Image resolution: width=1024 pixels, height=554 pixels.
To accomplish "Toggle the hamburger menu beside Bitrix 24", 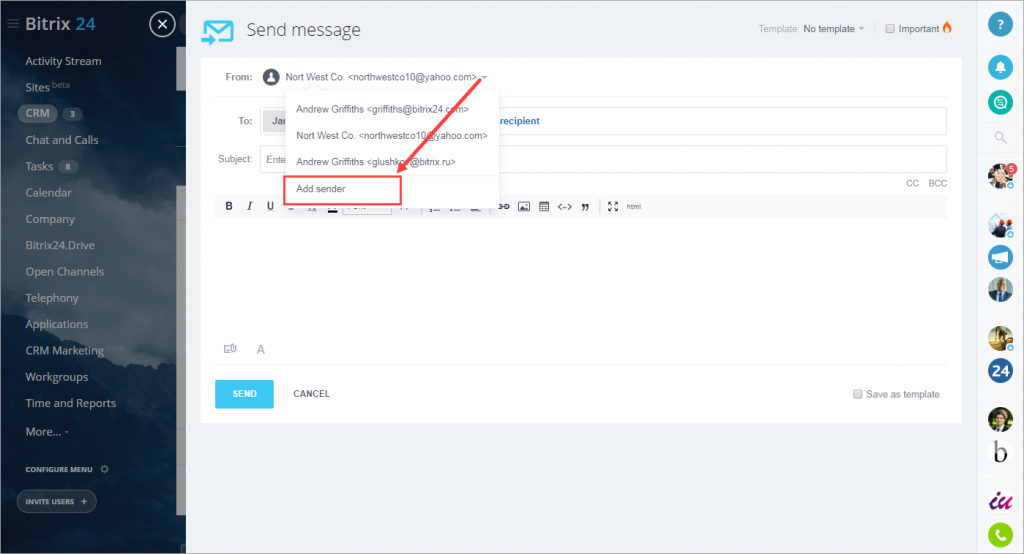I will tap(12, 24).
